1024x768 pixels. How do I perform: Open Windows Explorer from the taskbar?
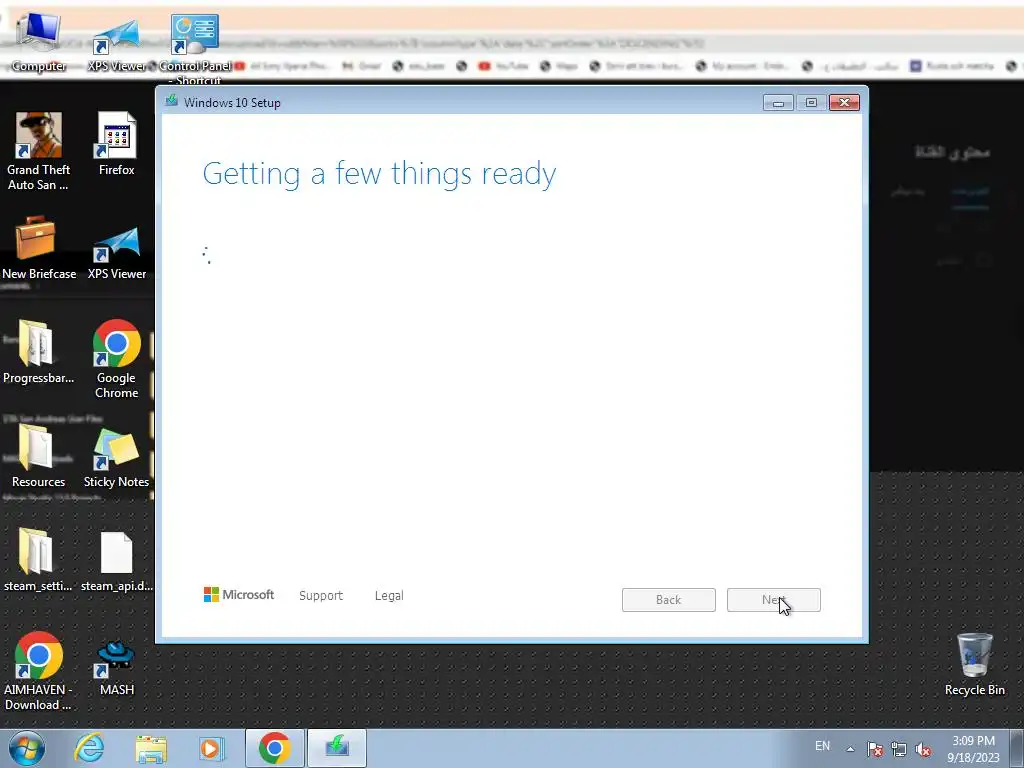[x=151, y=748]
